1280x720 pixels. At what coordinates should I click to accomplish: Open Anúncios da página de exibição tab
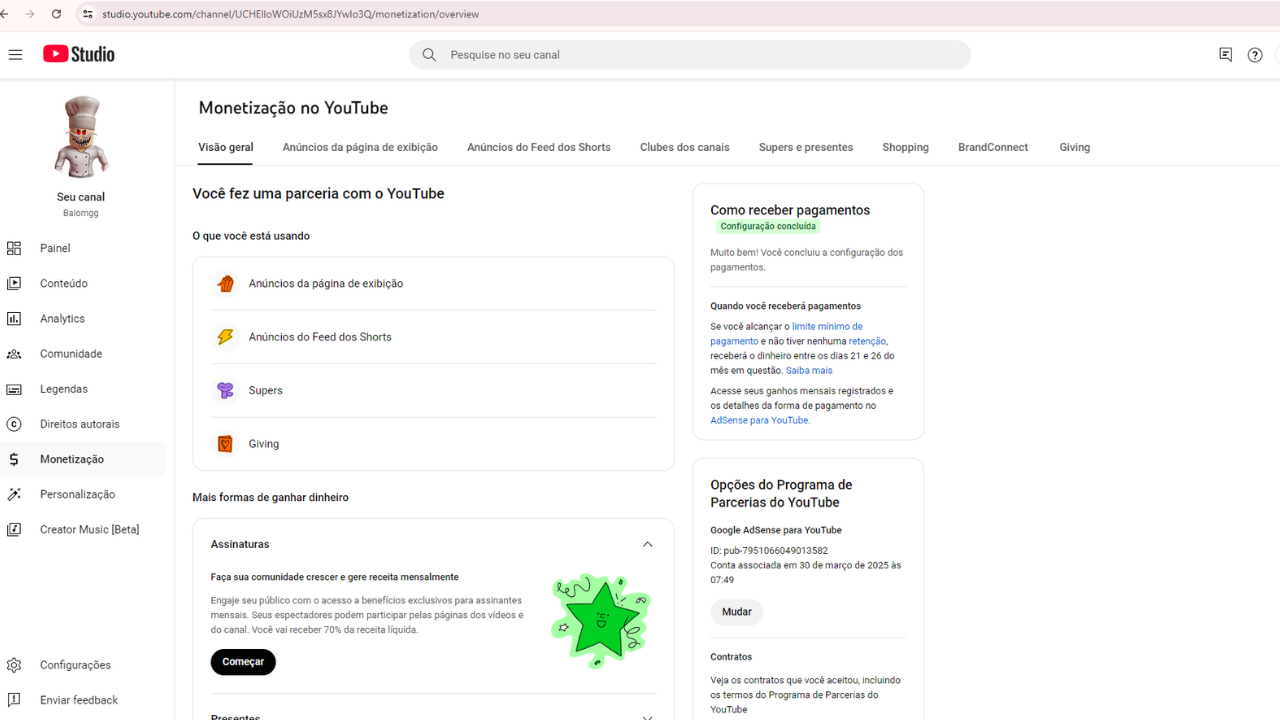[360, 147]
